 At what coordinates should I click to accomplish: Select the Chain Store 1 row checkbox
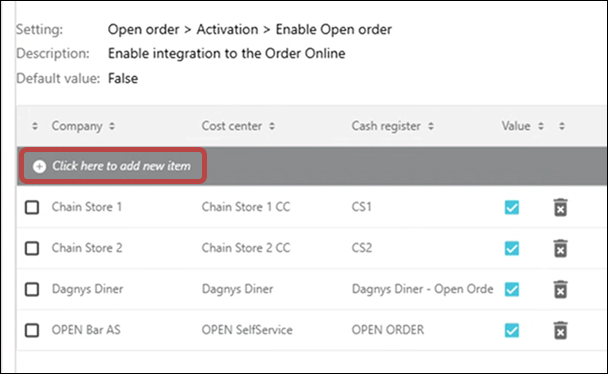click(32, 207)
